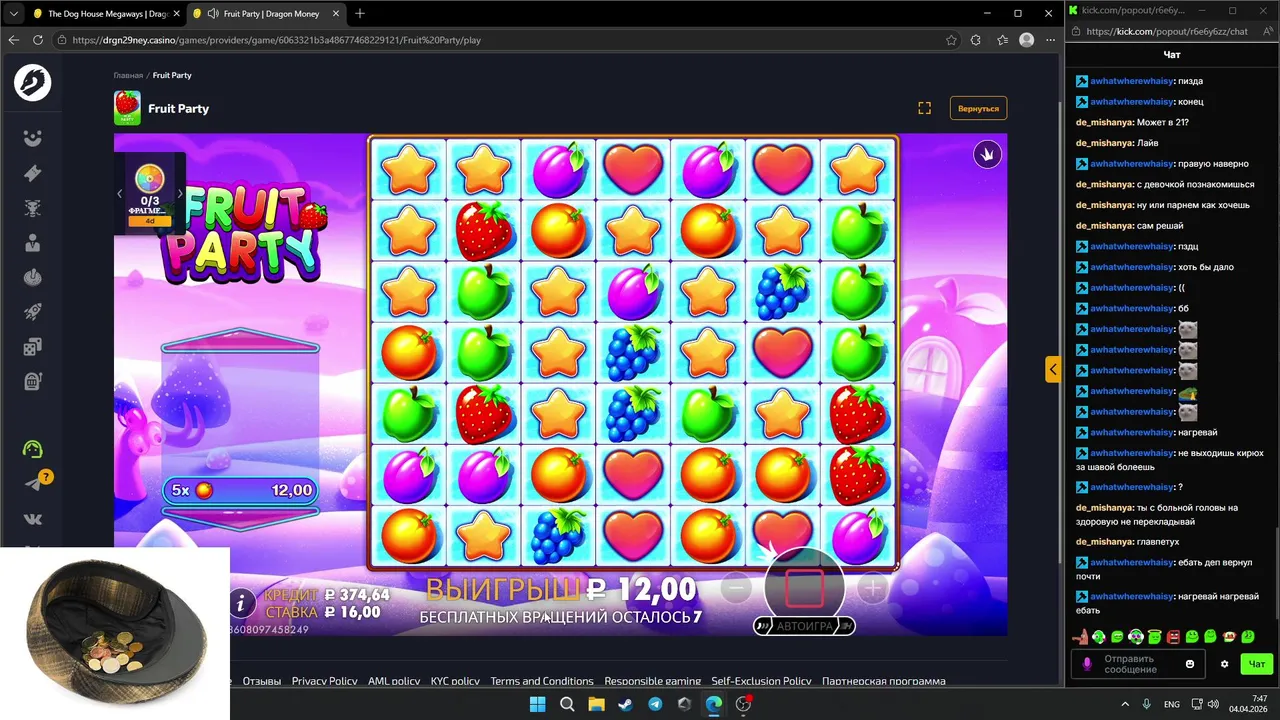The image size is (1280, 720).
Task: Open the dice games sidebar icon
Action: pyautogui.click(x=33, y=347)
